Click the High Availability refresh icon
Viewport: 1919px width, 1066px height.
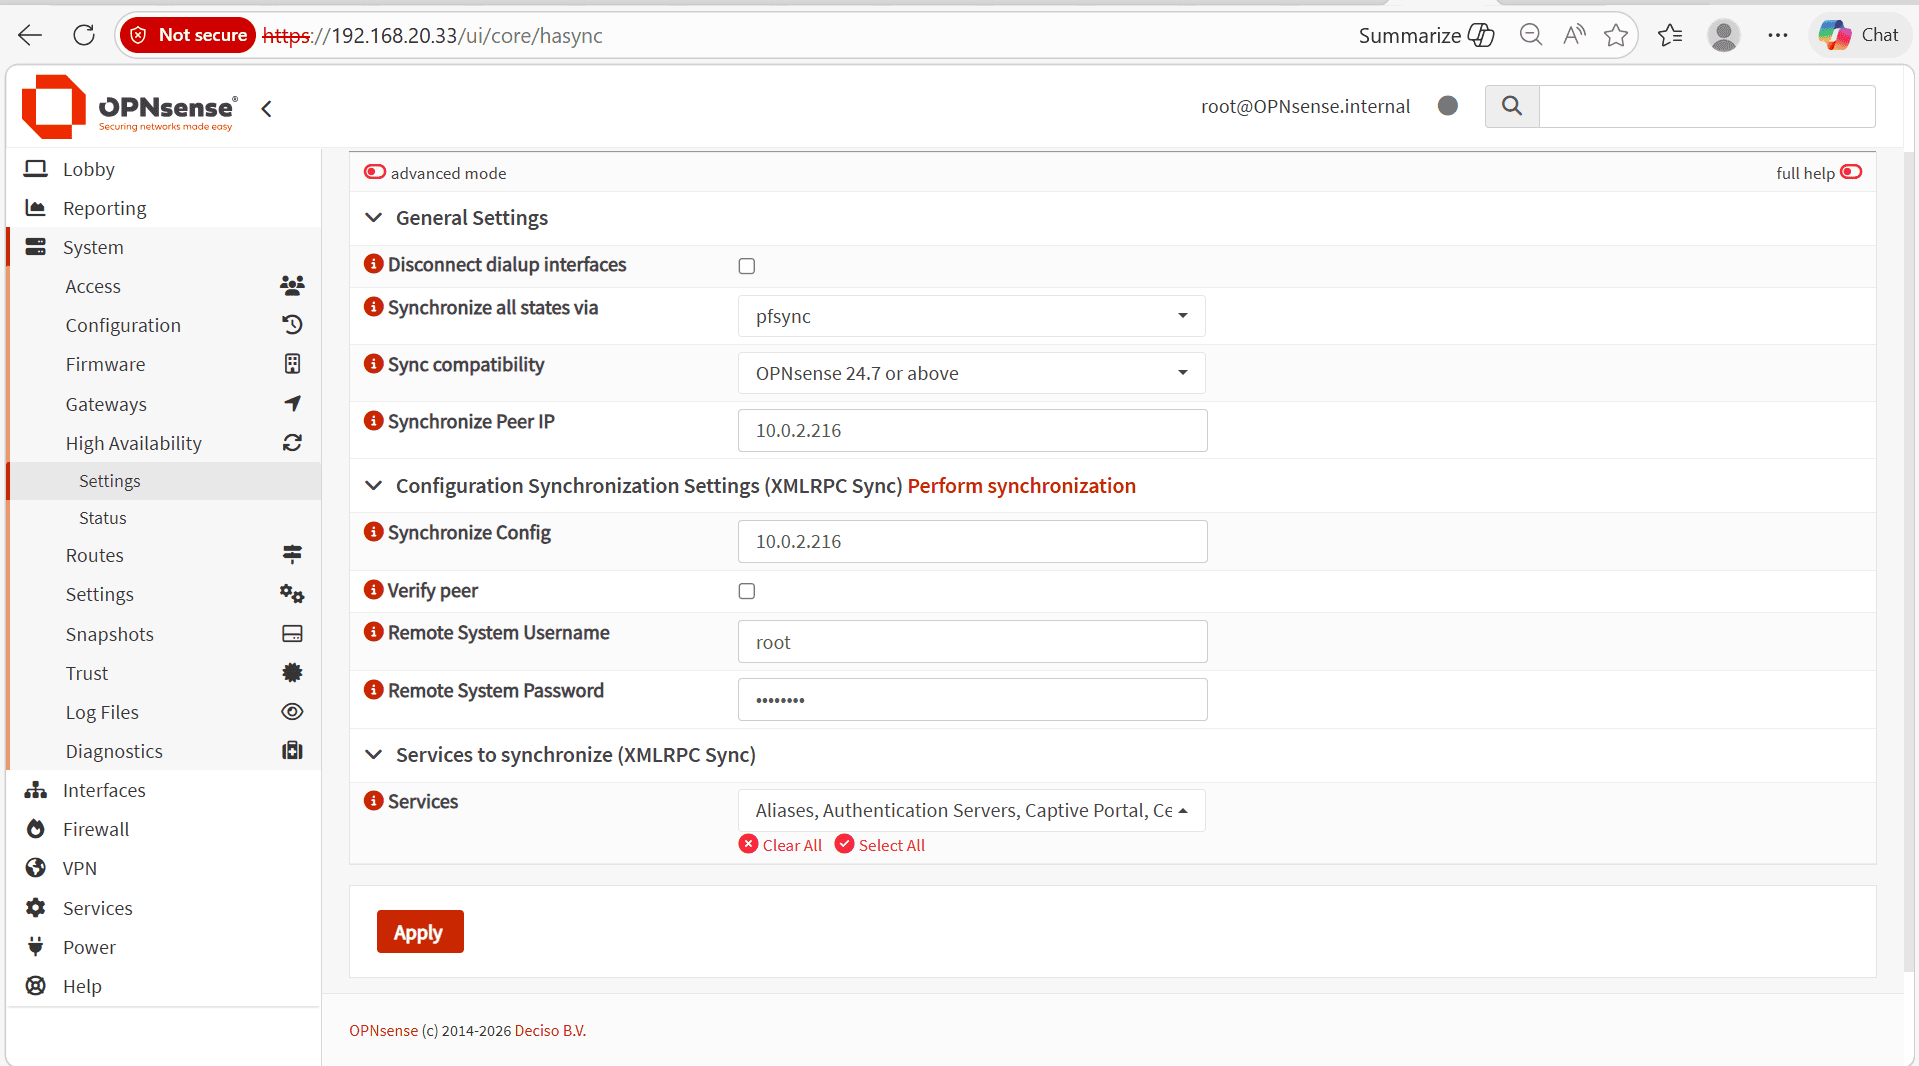(292, 443)
